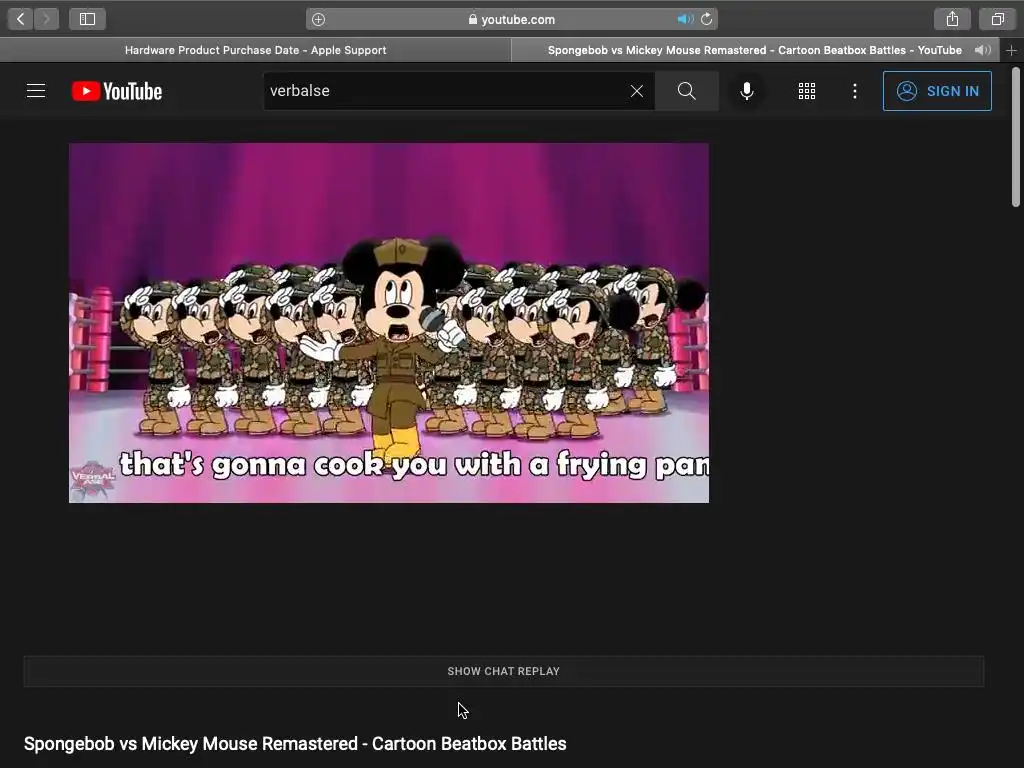Screen dimensions: 1024x768
Task: Click the page vertical scrollbar thumb
Action: 1016,136
